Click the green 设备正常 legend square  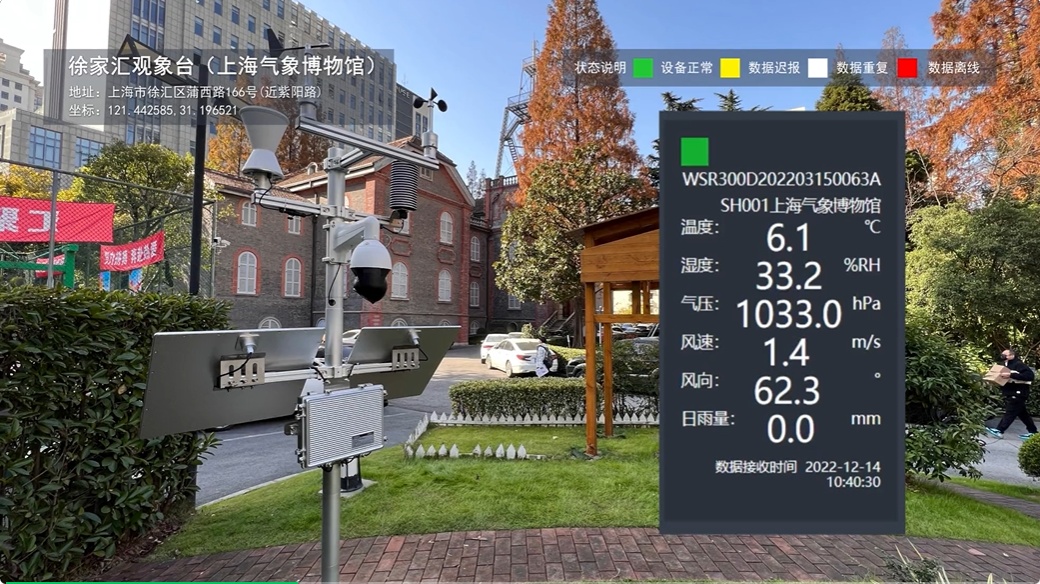click(x=643, y=68)
